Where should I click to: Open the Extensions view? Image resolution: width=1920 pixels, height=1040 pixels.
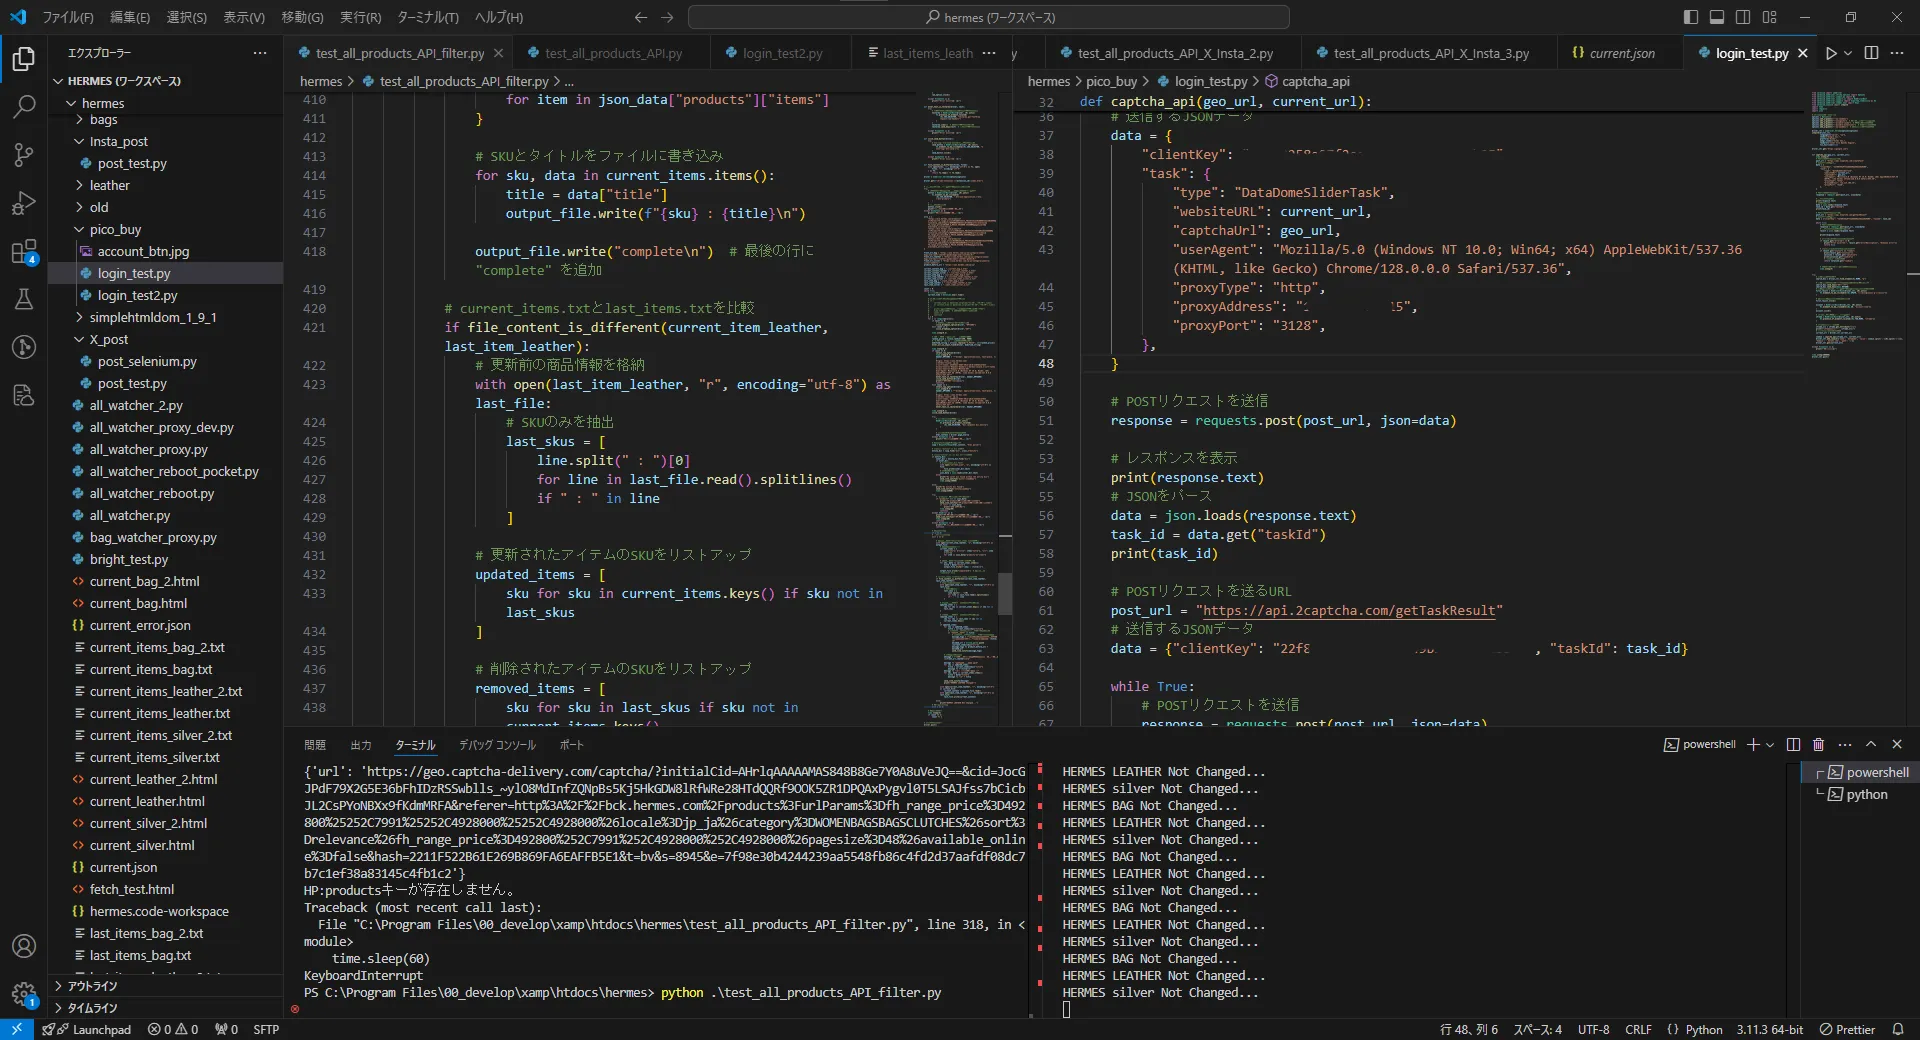coord(24,251)
